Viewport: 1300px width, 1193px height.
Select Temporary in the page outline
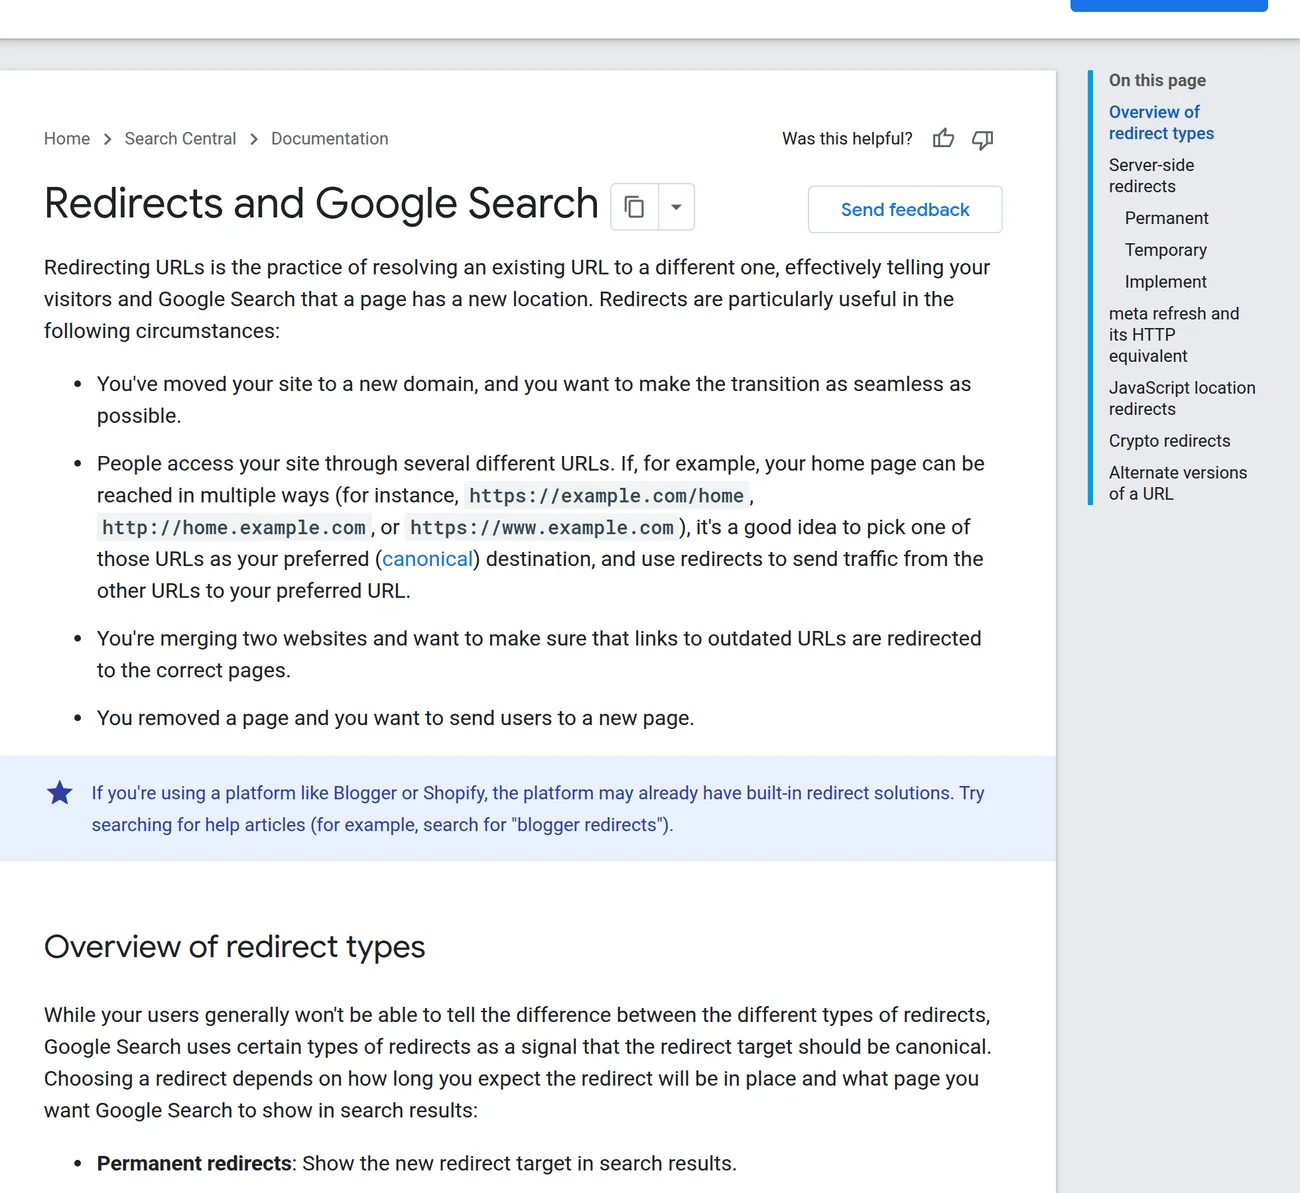coord(1165,250)
